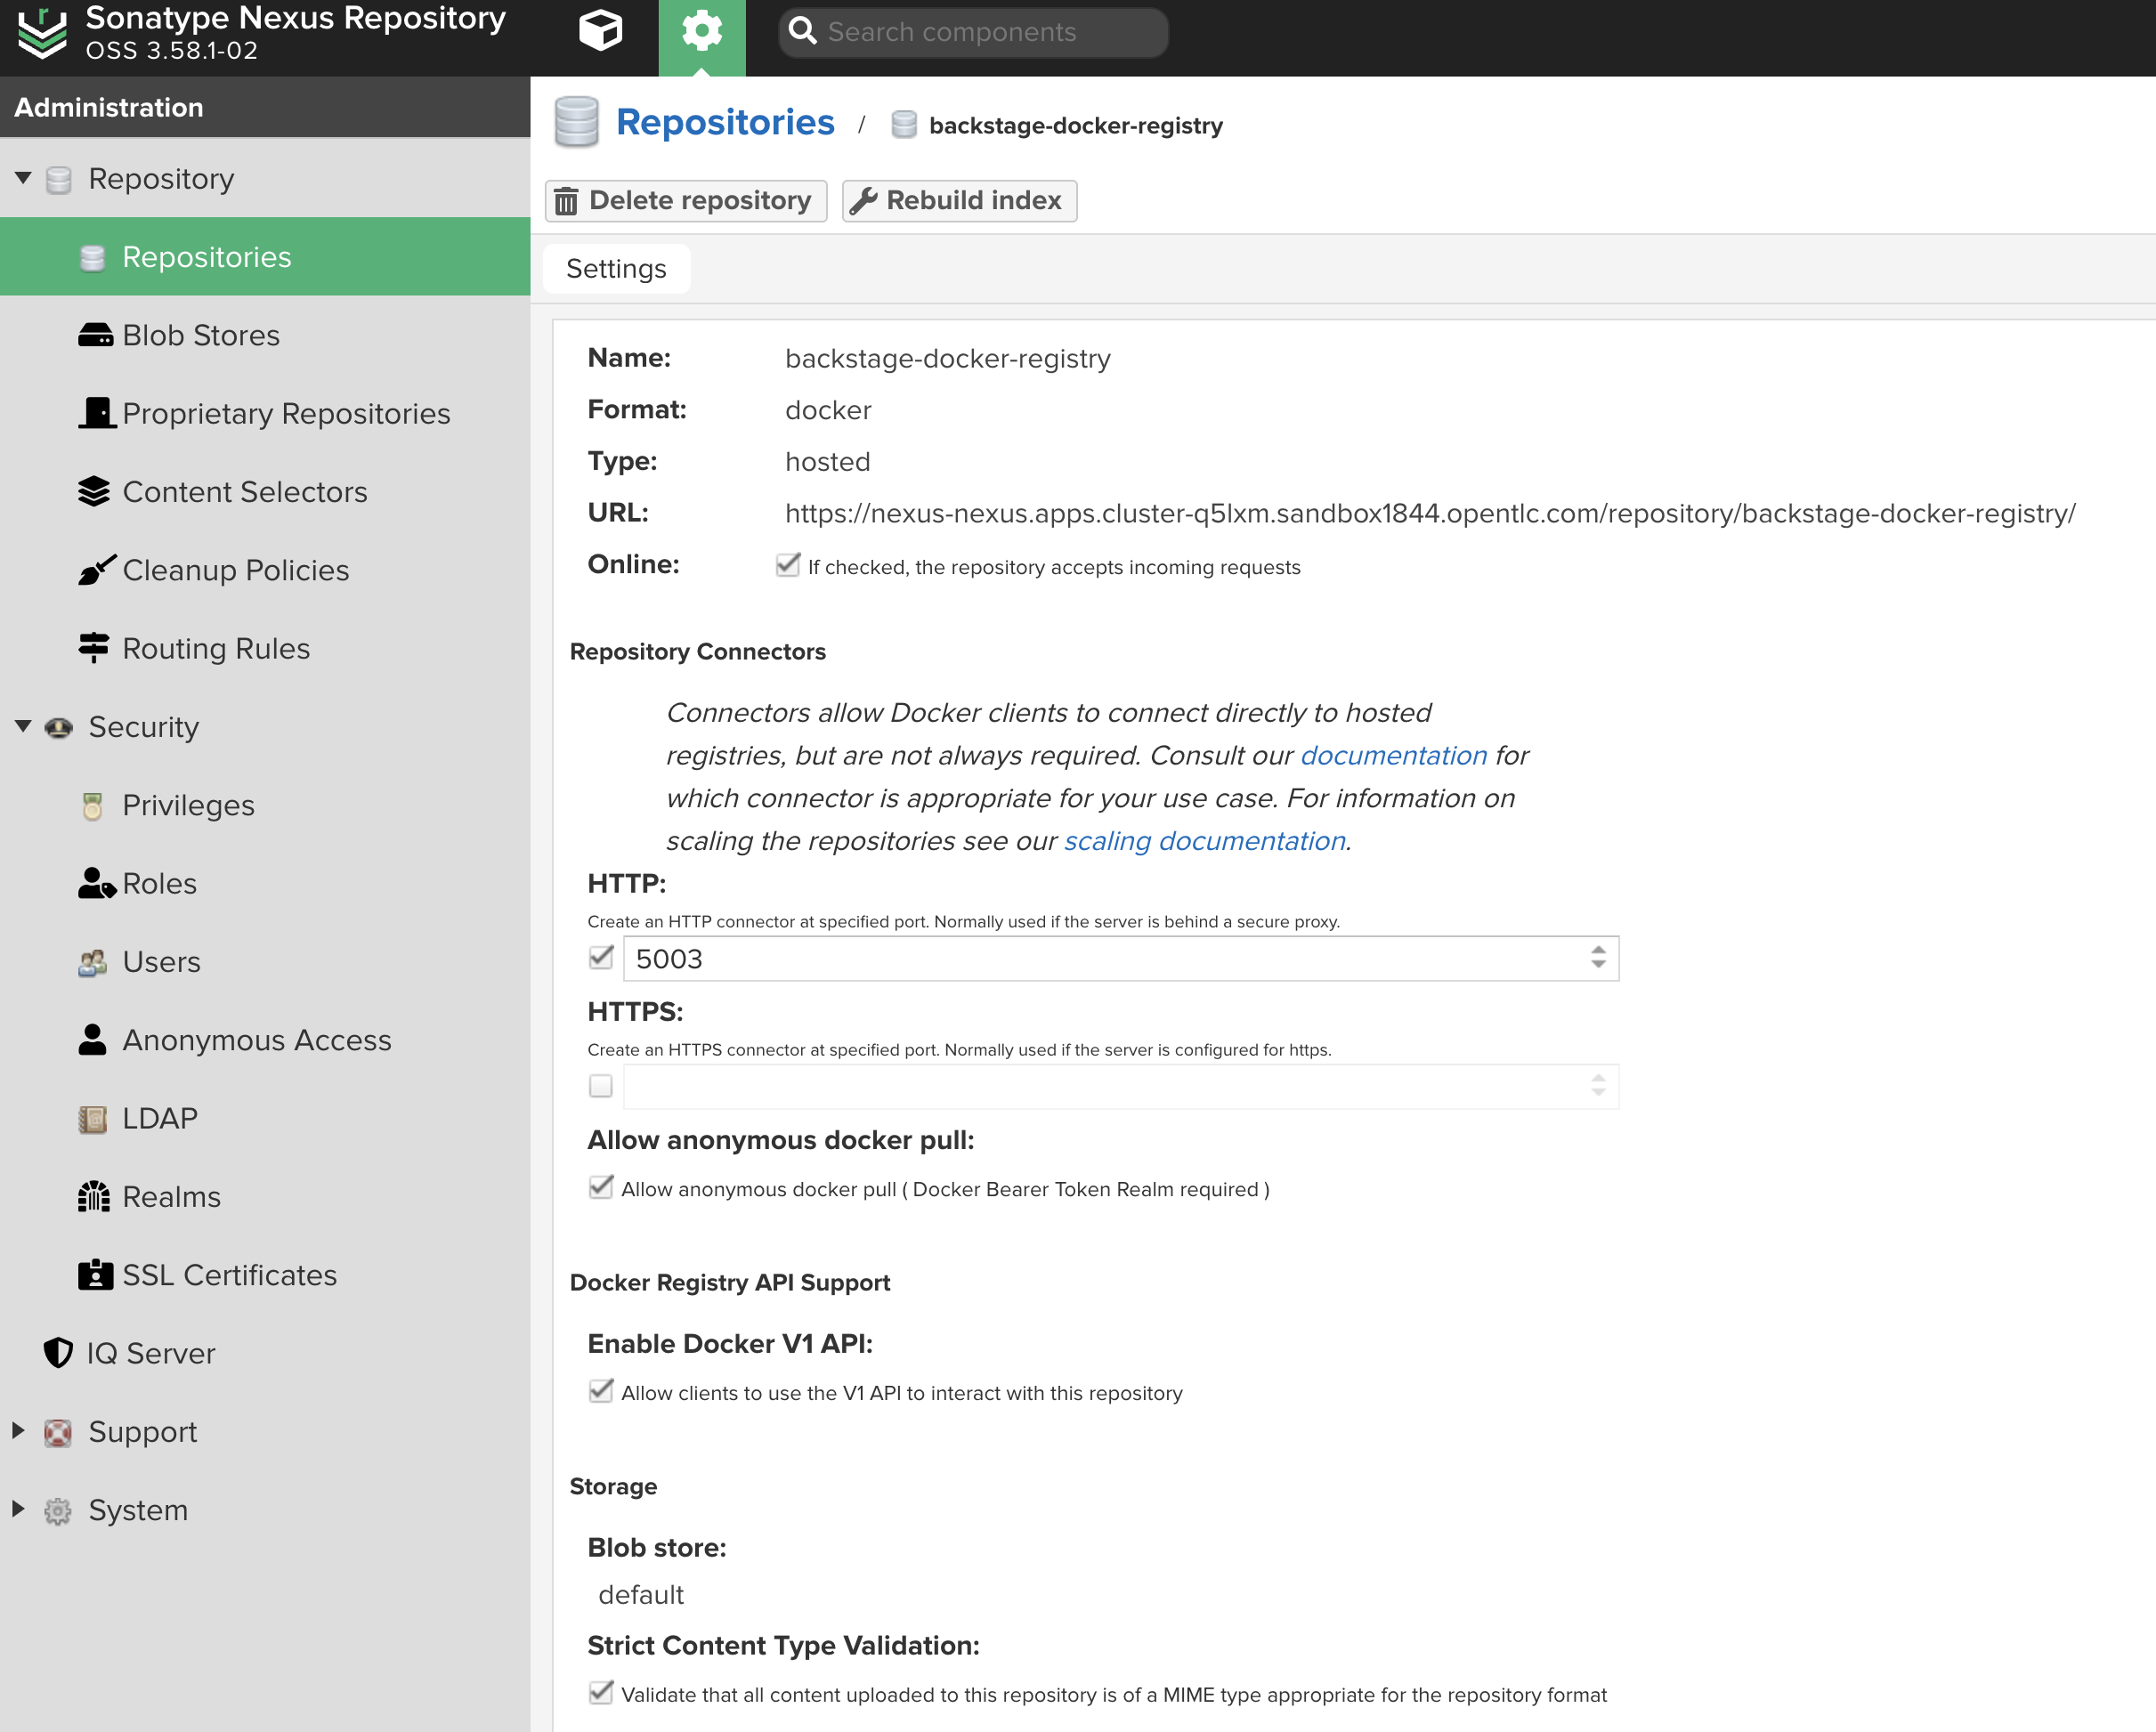Click the Privileges medal icon
The height and width of the screenshot is (1732, 2156).
coord(92,805)
